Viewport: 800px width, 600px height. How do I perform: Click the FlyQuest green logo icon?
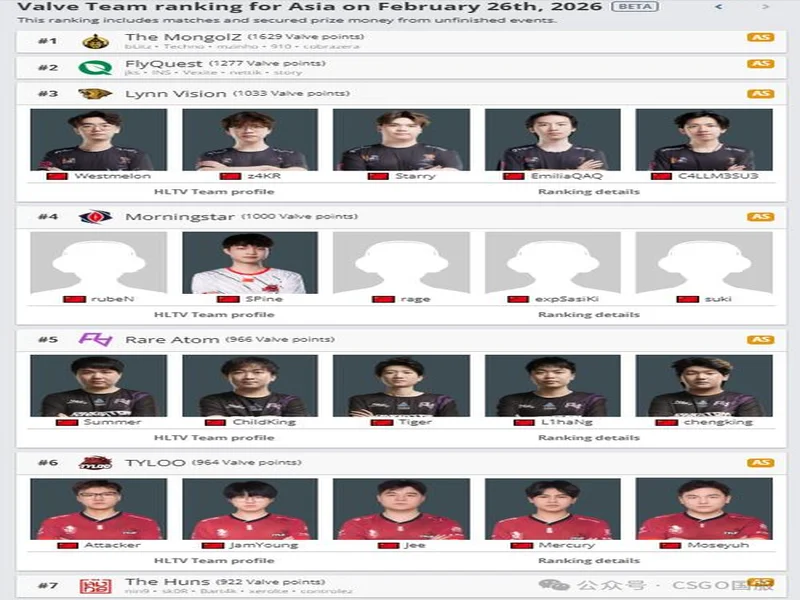click(95, 68)
